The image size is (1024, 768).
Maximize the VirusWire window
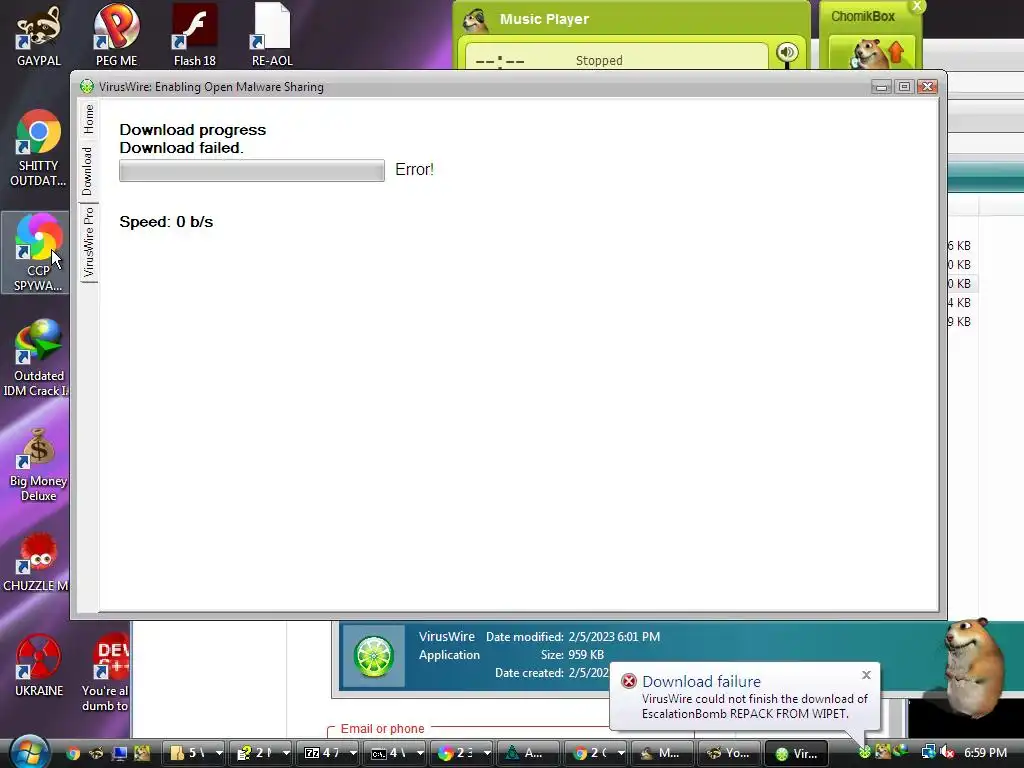pyautogui.click(x=904, y=86)
